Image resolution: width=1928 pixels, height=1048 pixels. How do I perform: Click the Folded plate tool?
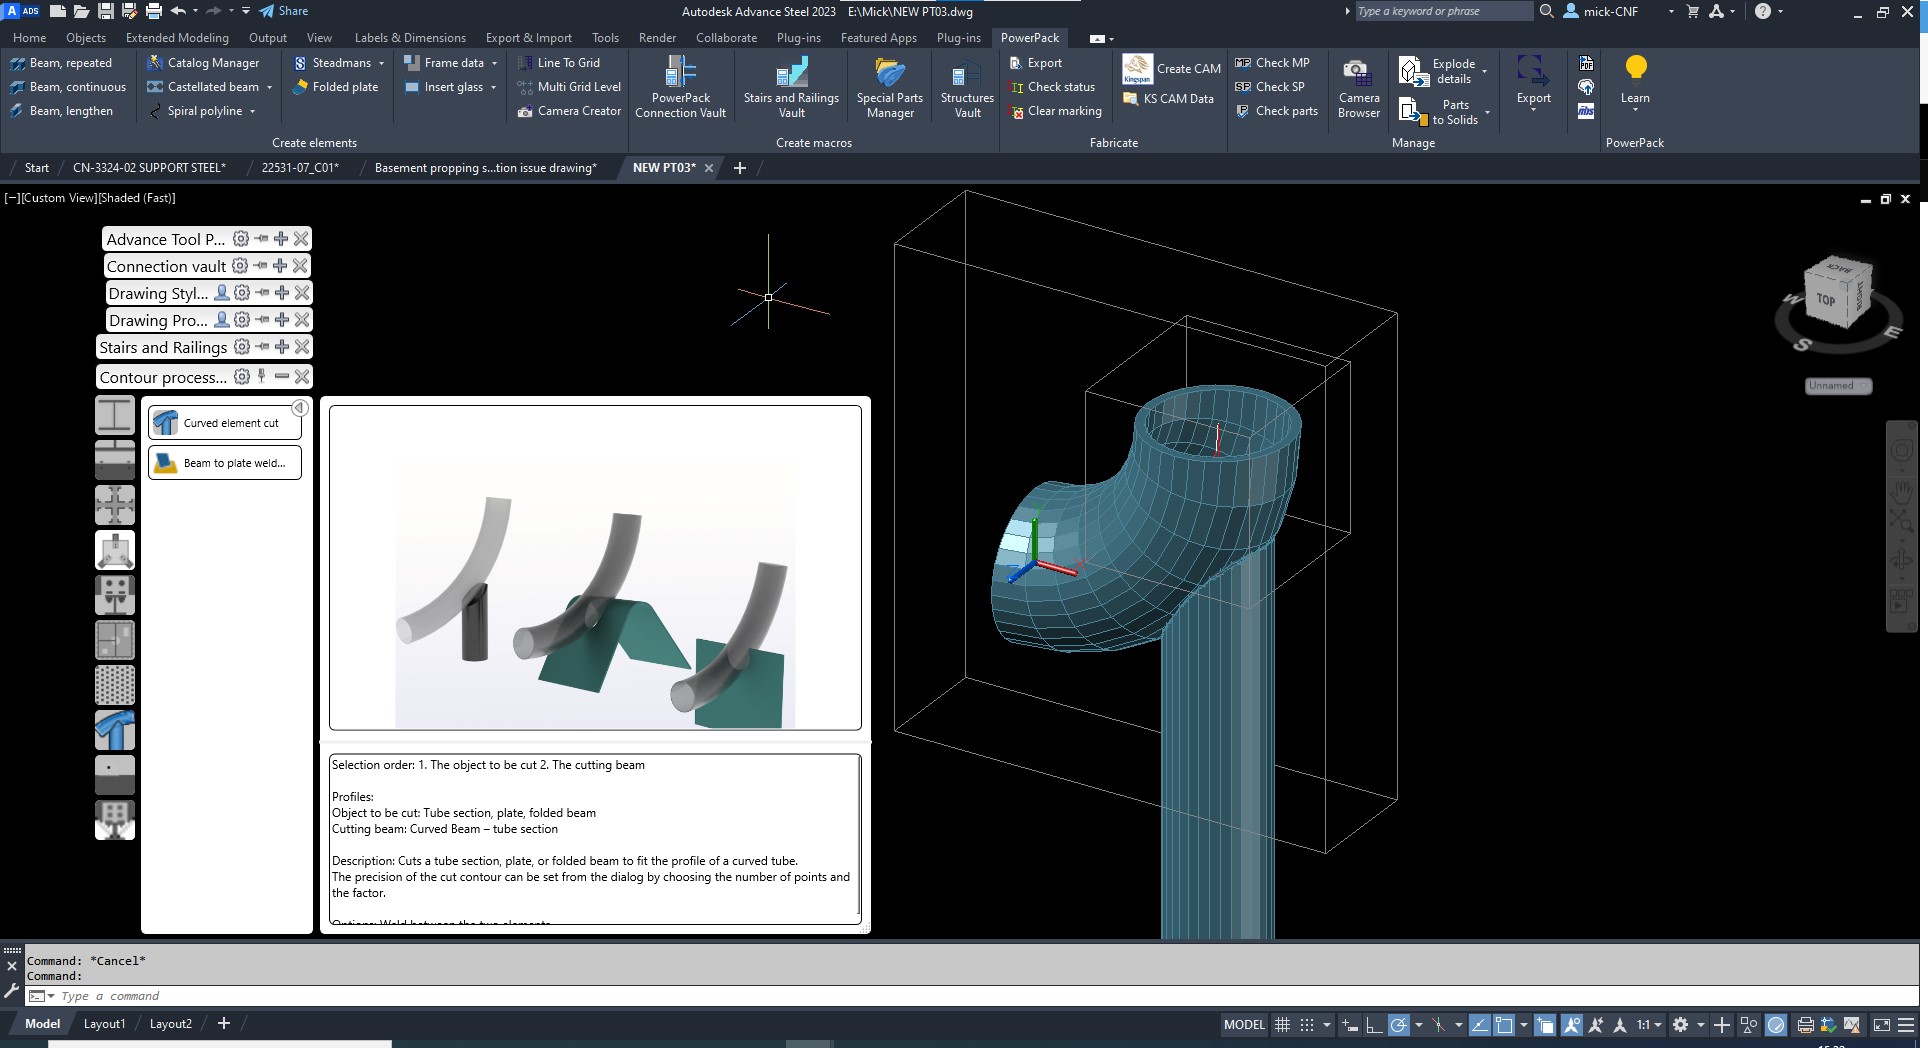335,87
